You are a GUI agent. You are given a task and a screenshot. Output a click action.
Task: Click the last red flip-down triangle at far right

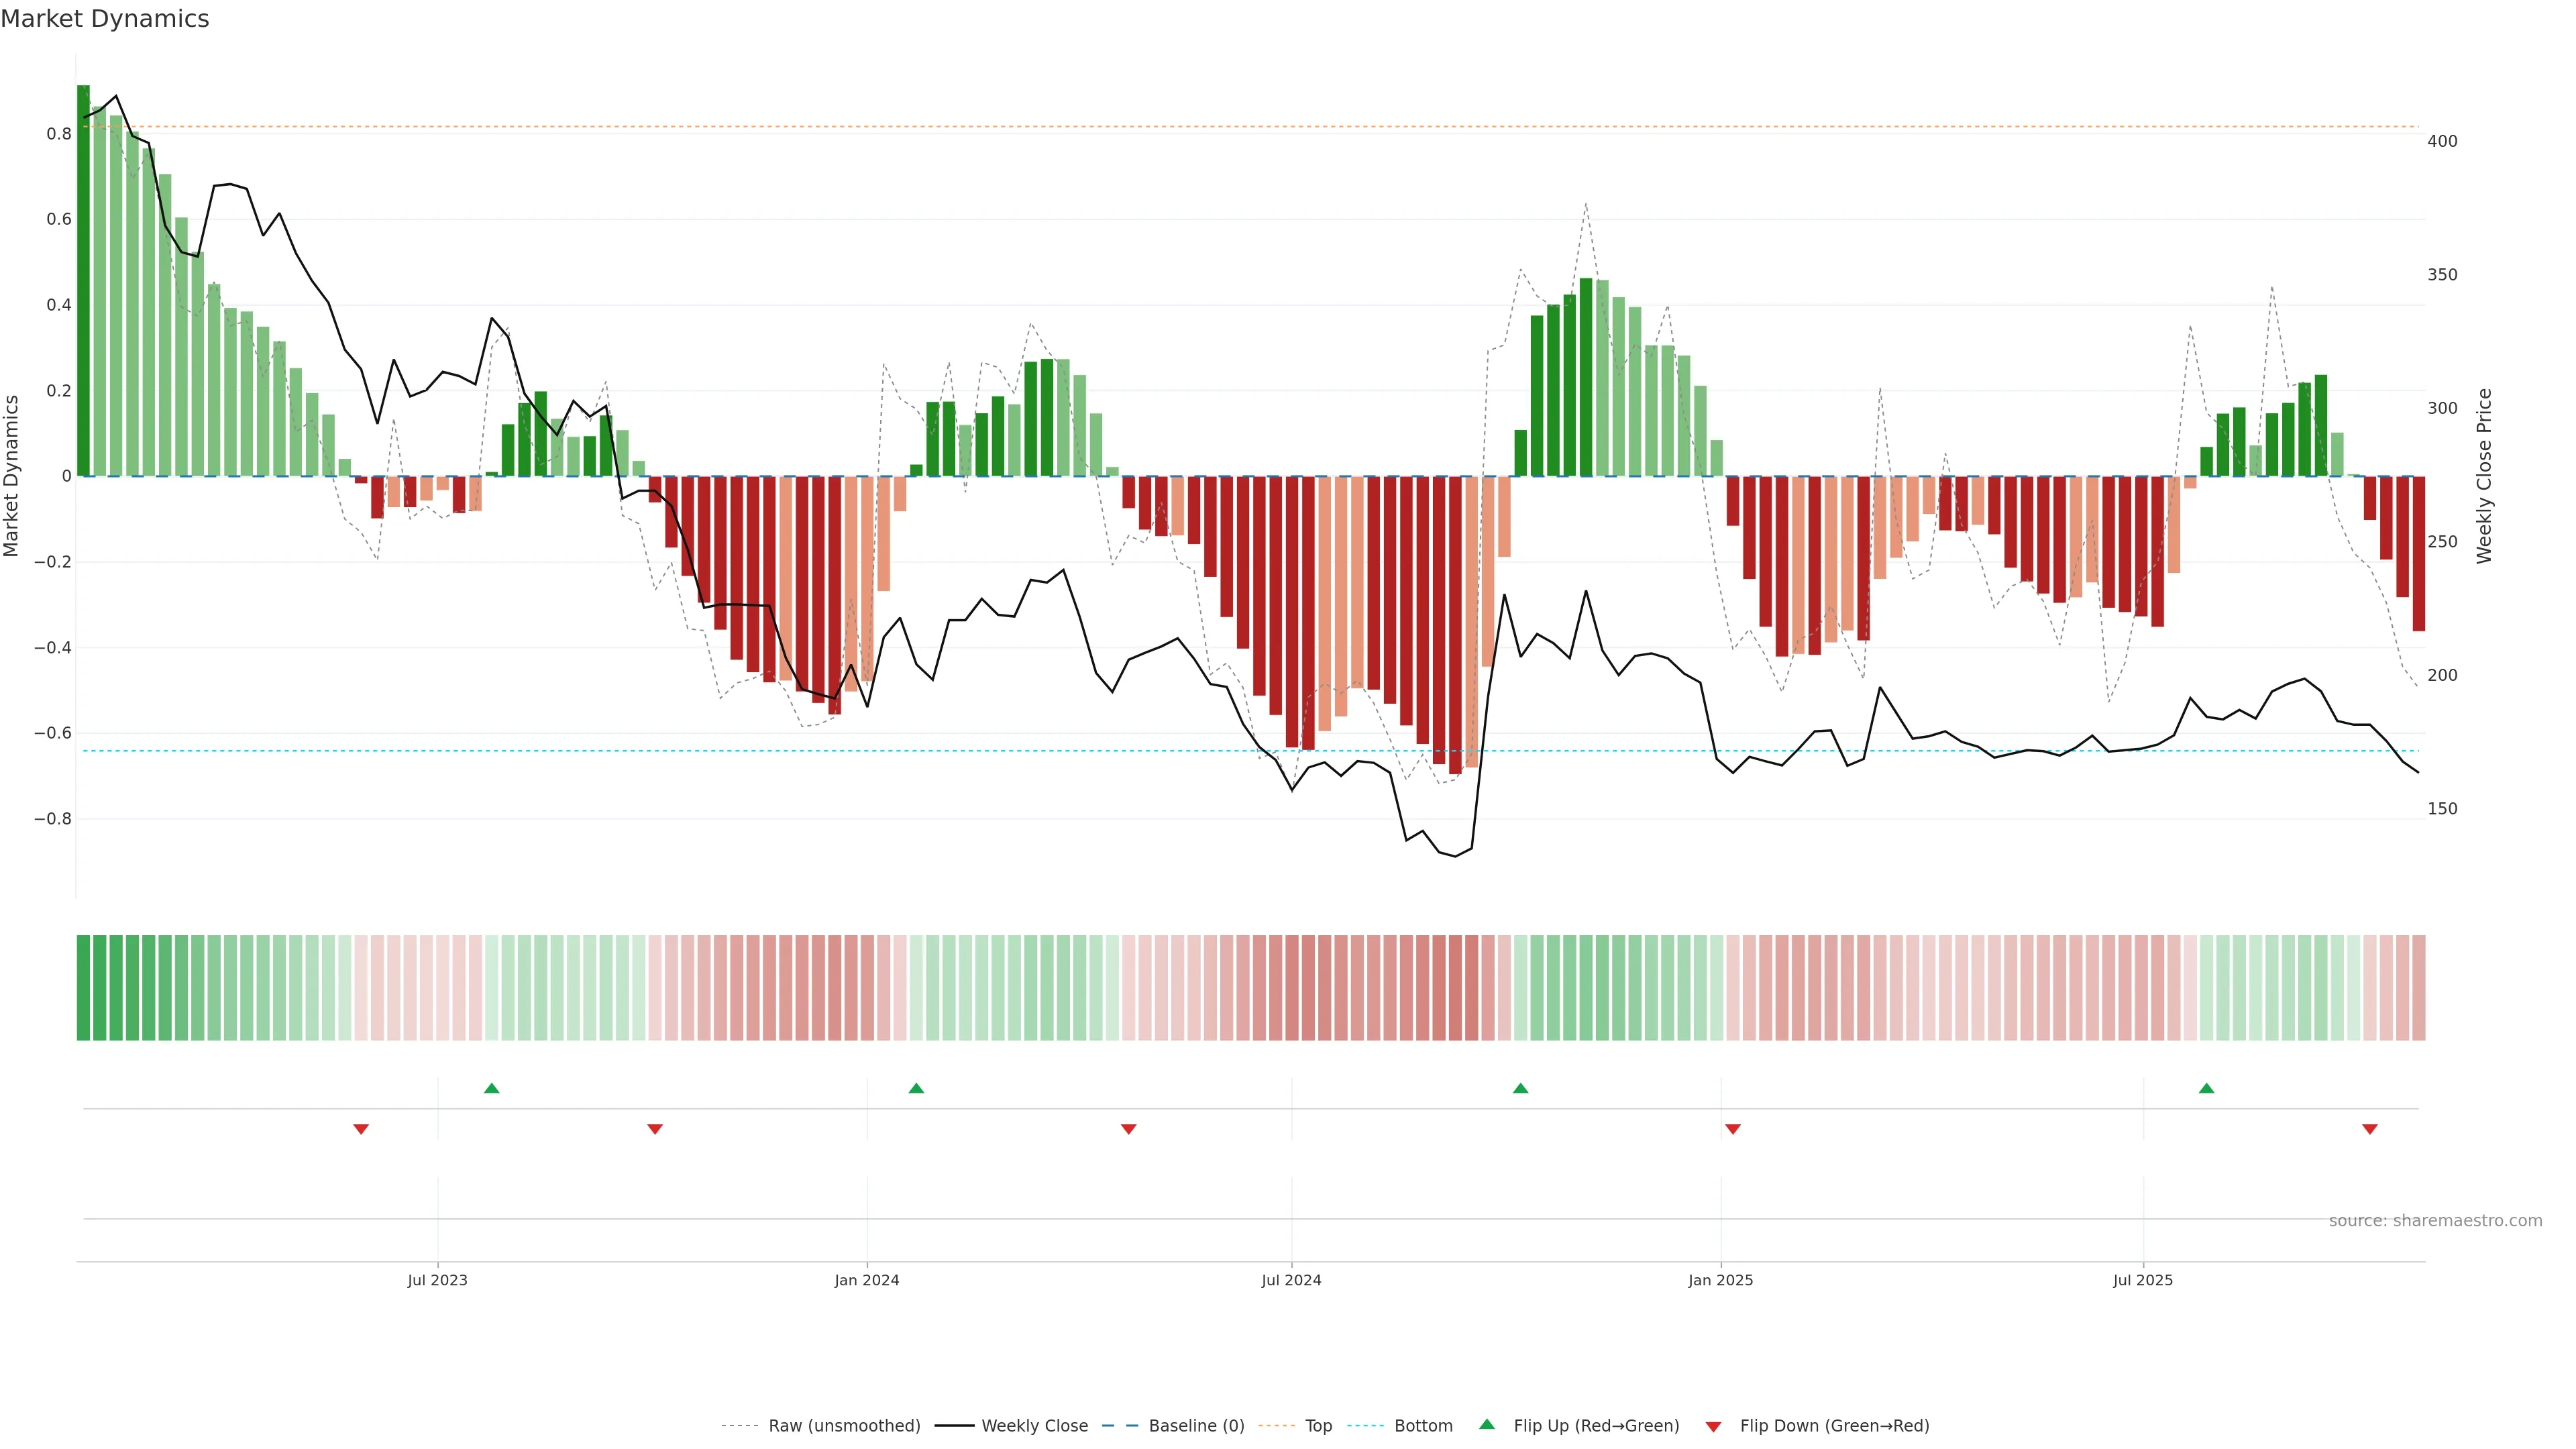coord(2369,1129)
